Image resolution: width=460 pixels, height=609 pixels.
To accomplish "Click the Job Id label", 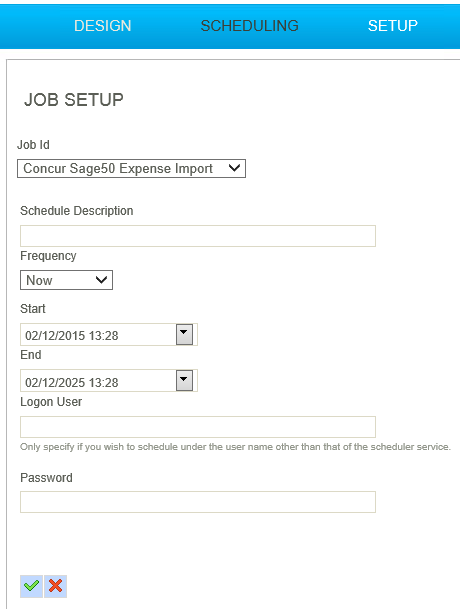I will [33, 145].
